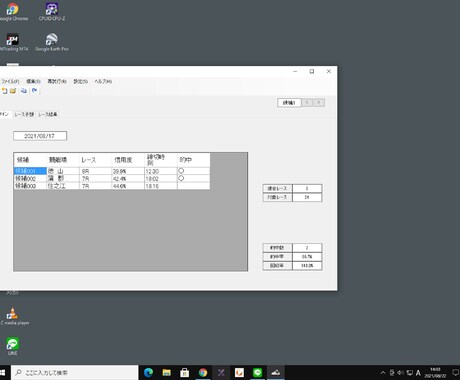Image resolution: width=460 pixels, height=380 pixels.
Task: Click the 143.2% recovery rate value
Action: 307,266
